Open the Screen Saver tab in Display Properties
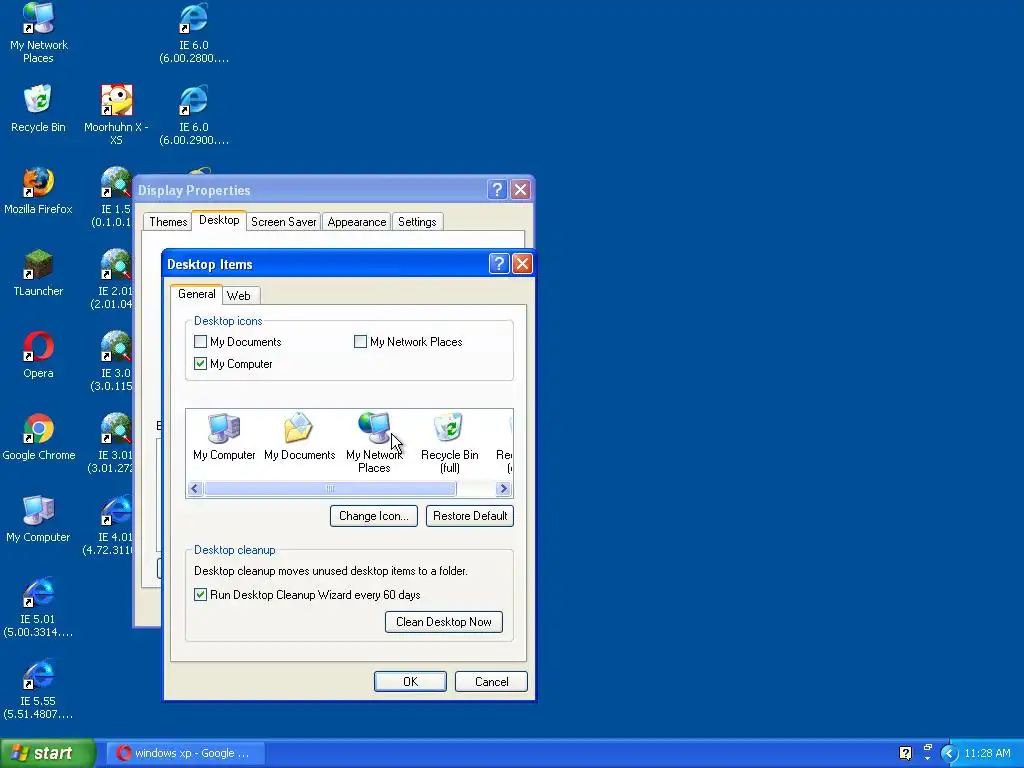This screenshot has width=1024, height=768. (283, 222)
